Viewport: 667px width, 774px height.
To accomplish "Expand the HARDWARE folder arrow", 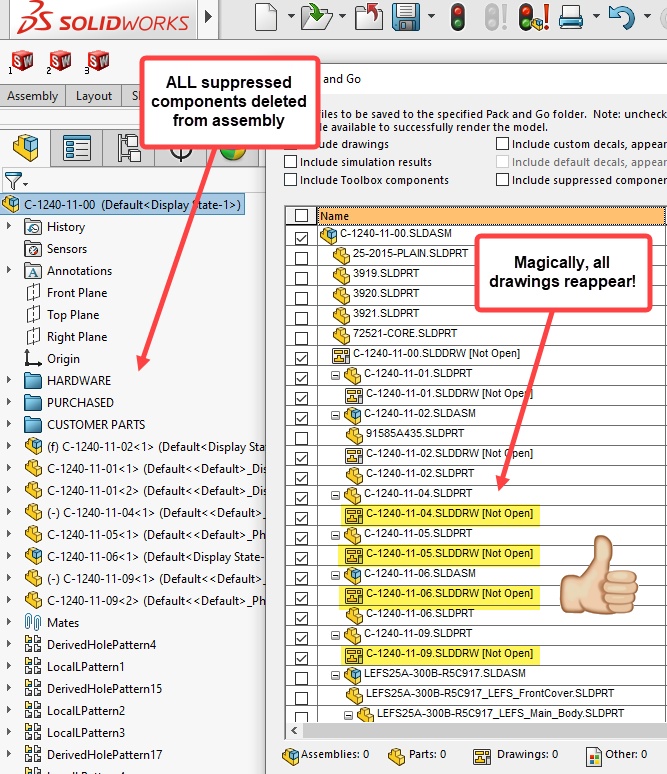I will point(9,380).
